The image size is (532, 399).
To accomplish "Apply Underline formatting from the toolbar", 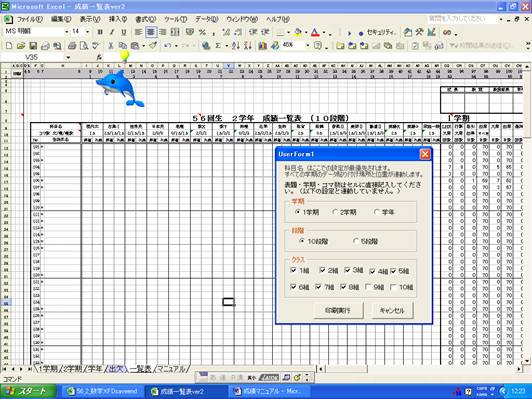I will pyautogui.click(x=124, y=32).
